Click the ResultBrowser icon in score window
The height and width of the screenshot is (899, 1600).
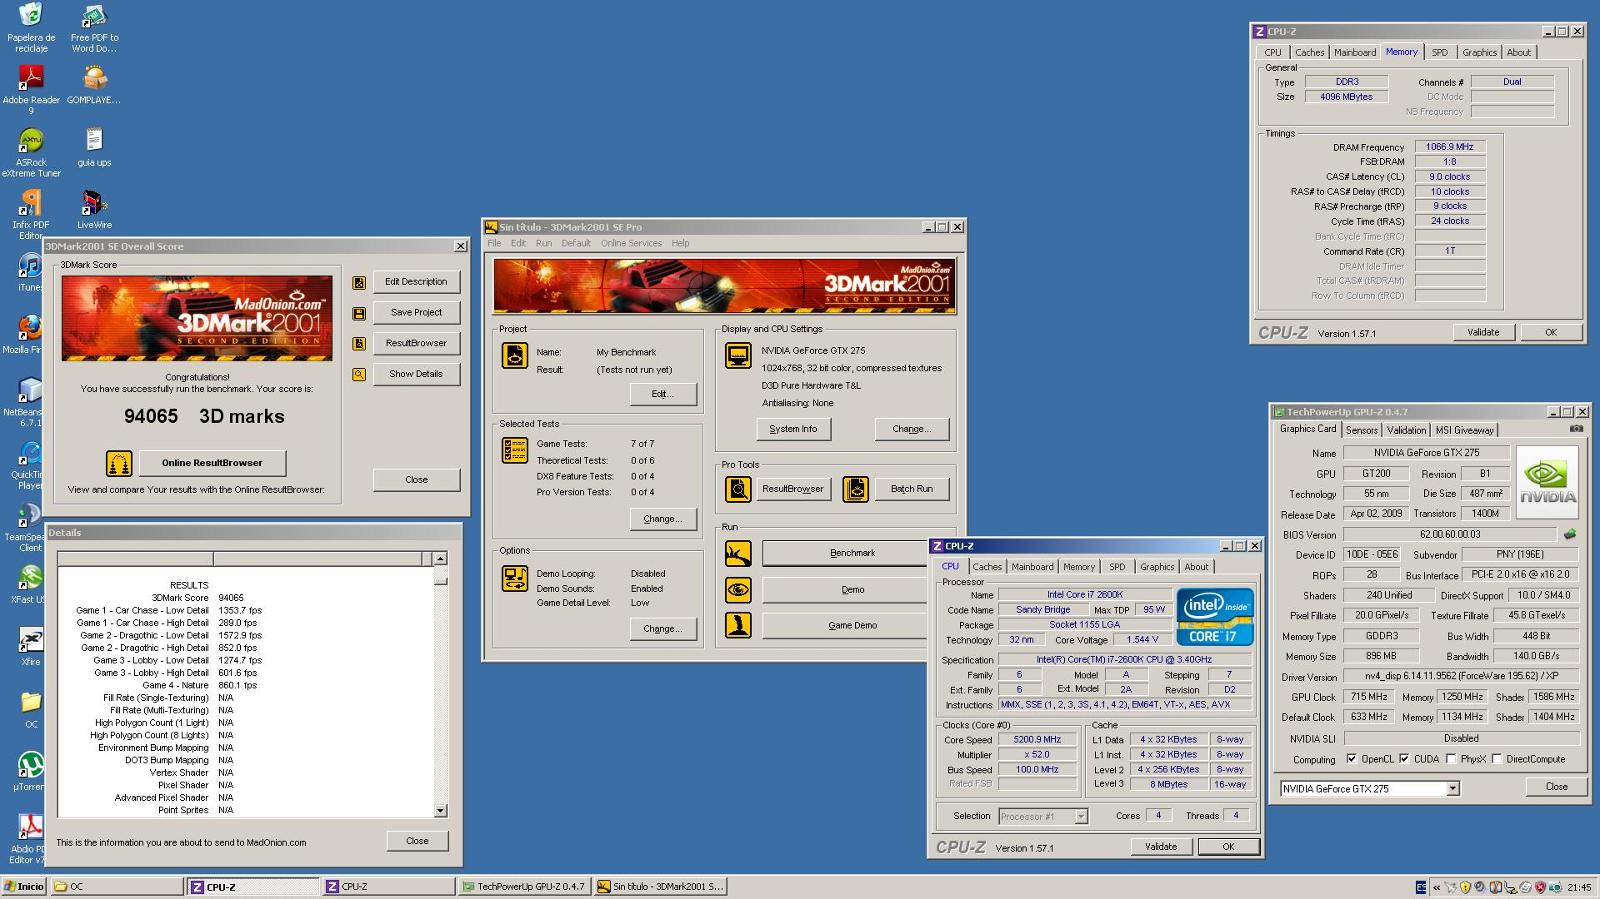359,344
